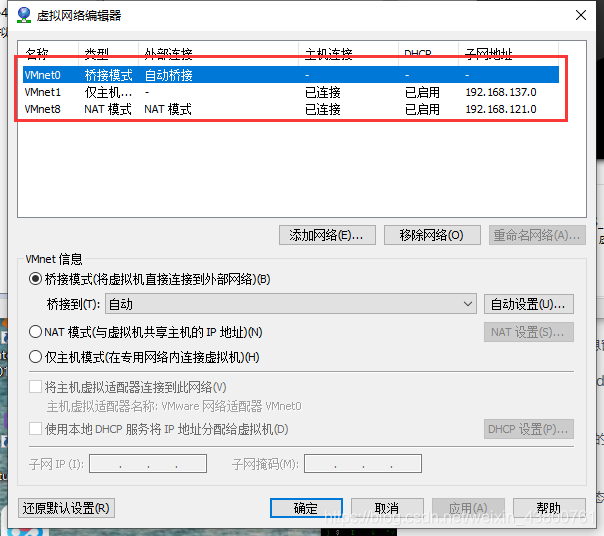Click the 子网地址 column header
Screen dimensions: 604x536
pos(488,53)
